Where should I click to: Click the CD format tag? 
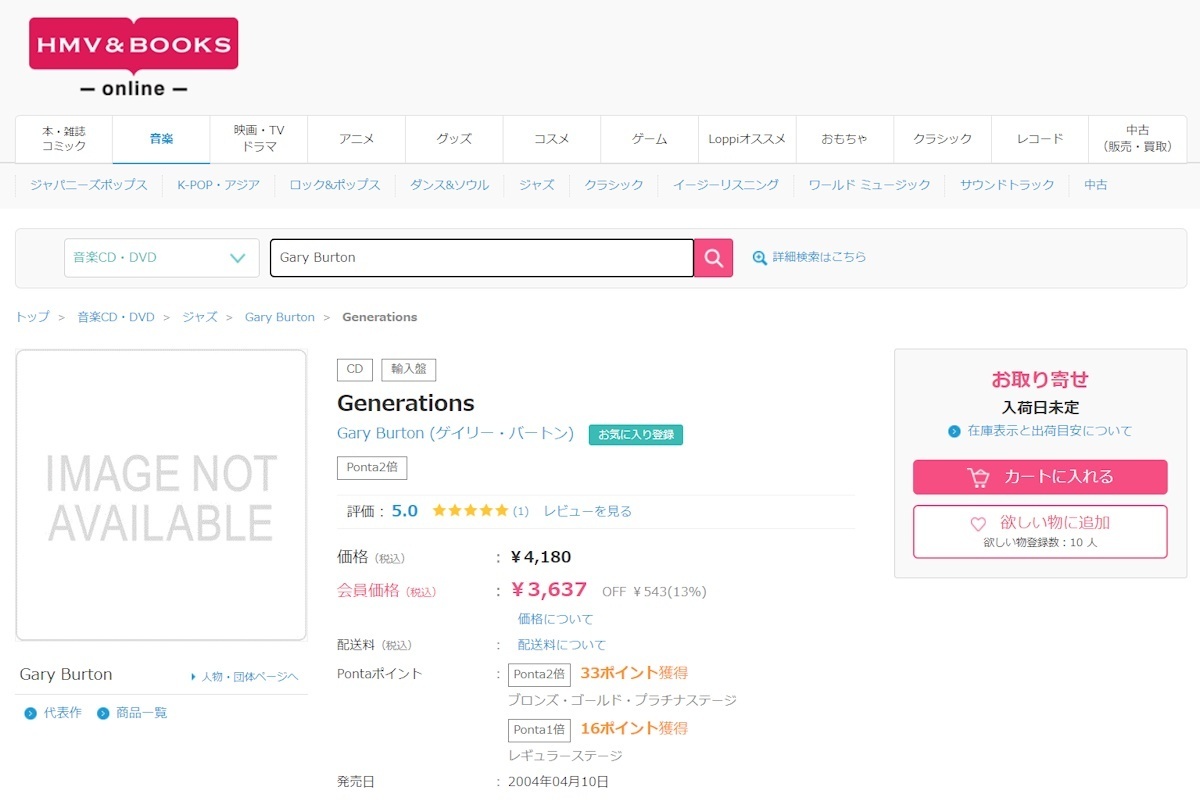click(355, 369)
